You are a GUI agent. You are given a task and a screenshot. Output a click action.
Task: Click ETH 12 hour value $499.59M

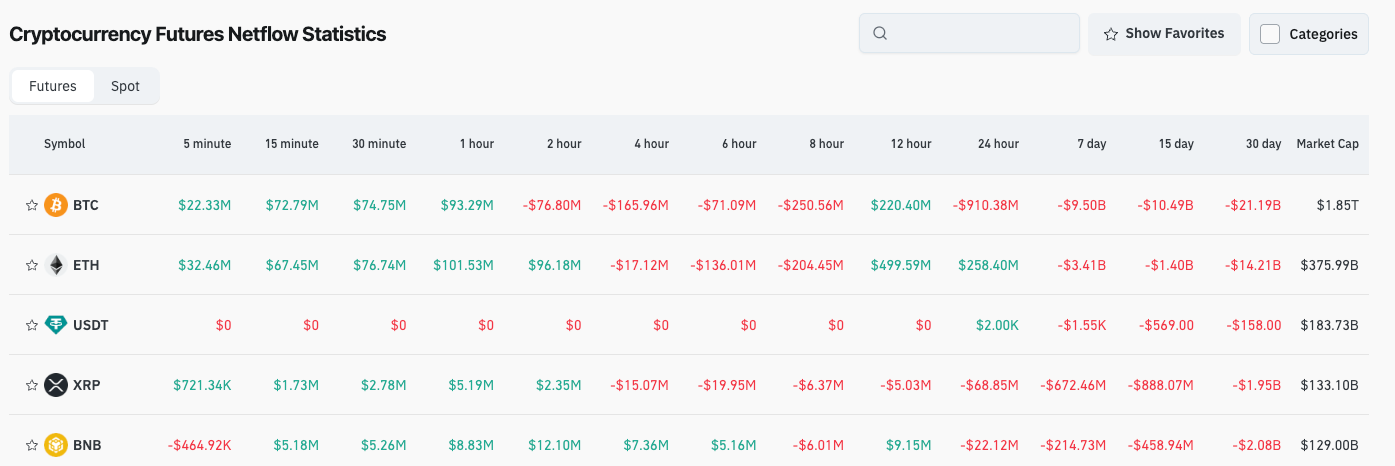[x=901, y=265]
